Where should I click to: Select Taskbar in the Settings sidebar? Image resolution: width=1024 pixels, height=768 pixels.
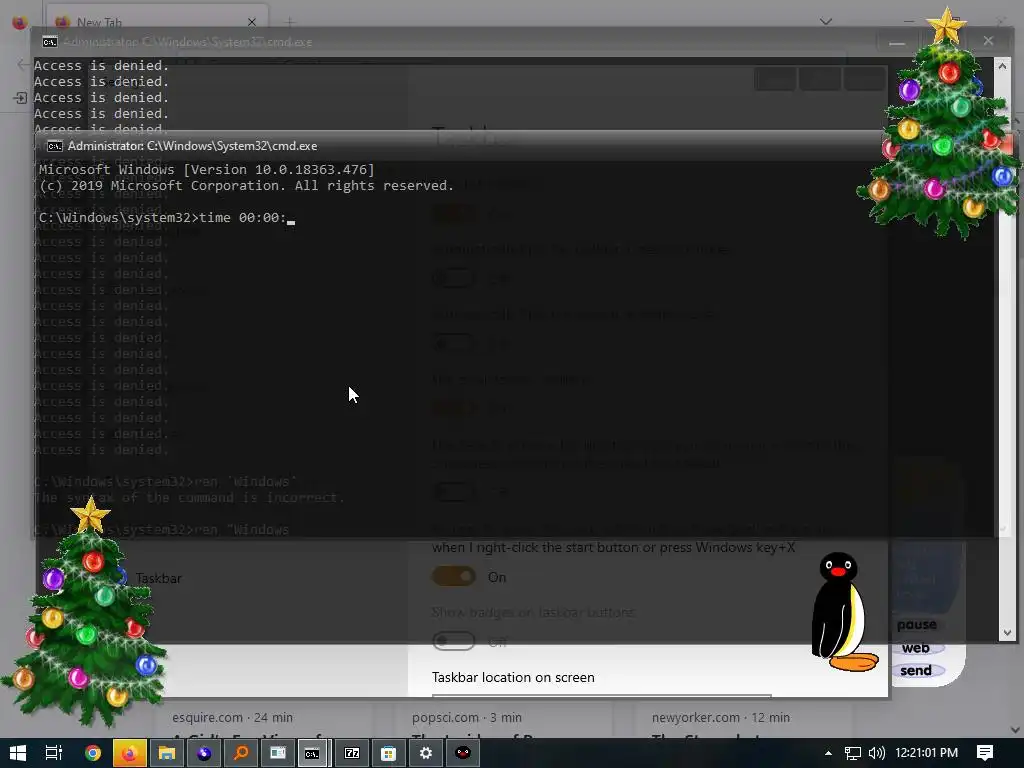click(159, 578)
